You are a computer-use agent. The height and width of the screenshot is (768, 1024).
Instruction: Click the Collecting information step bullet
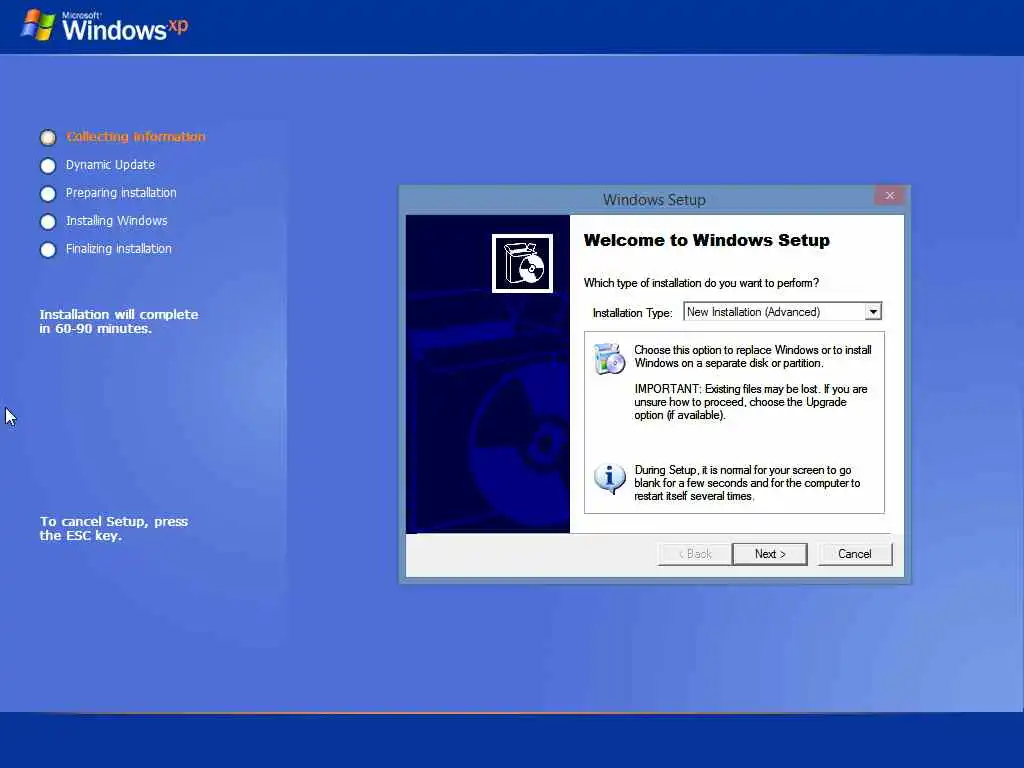pos(48,137)
